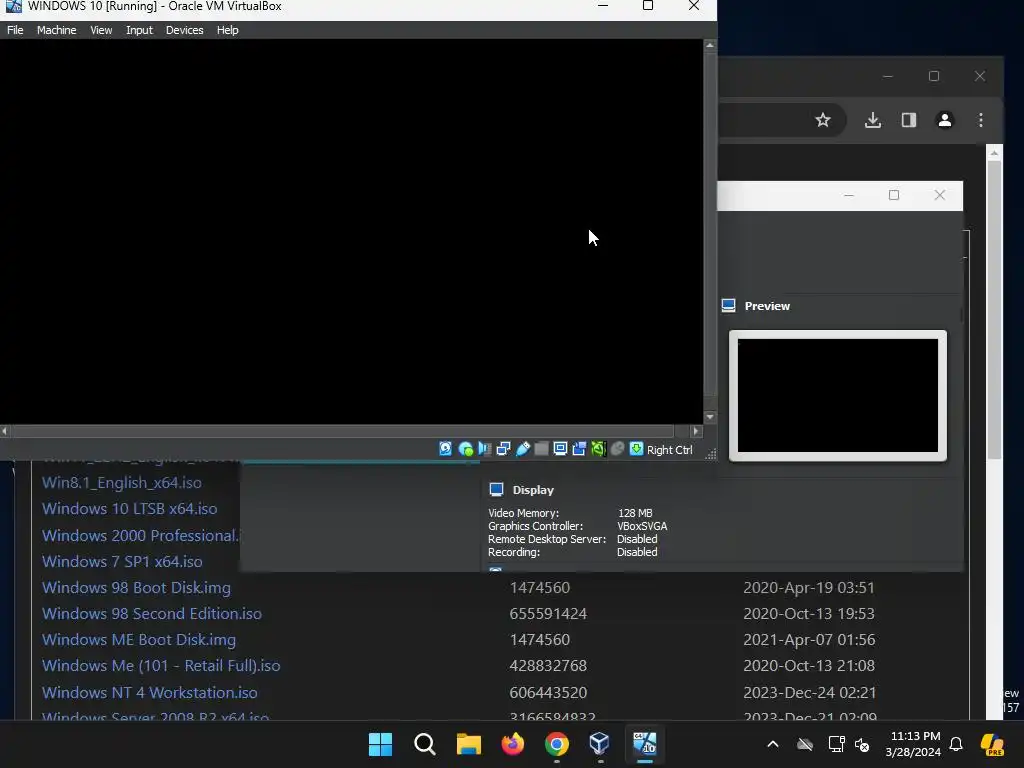Show hidden system tray icons

pyautogui.click(x=773, y=744)
